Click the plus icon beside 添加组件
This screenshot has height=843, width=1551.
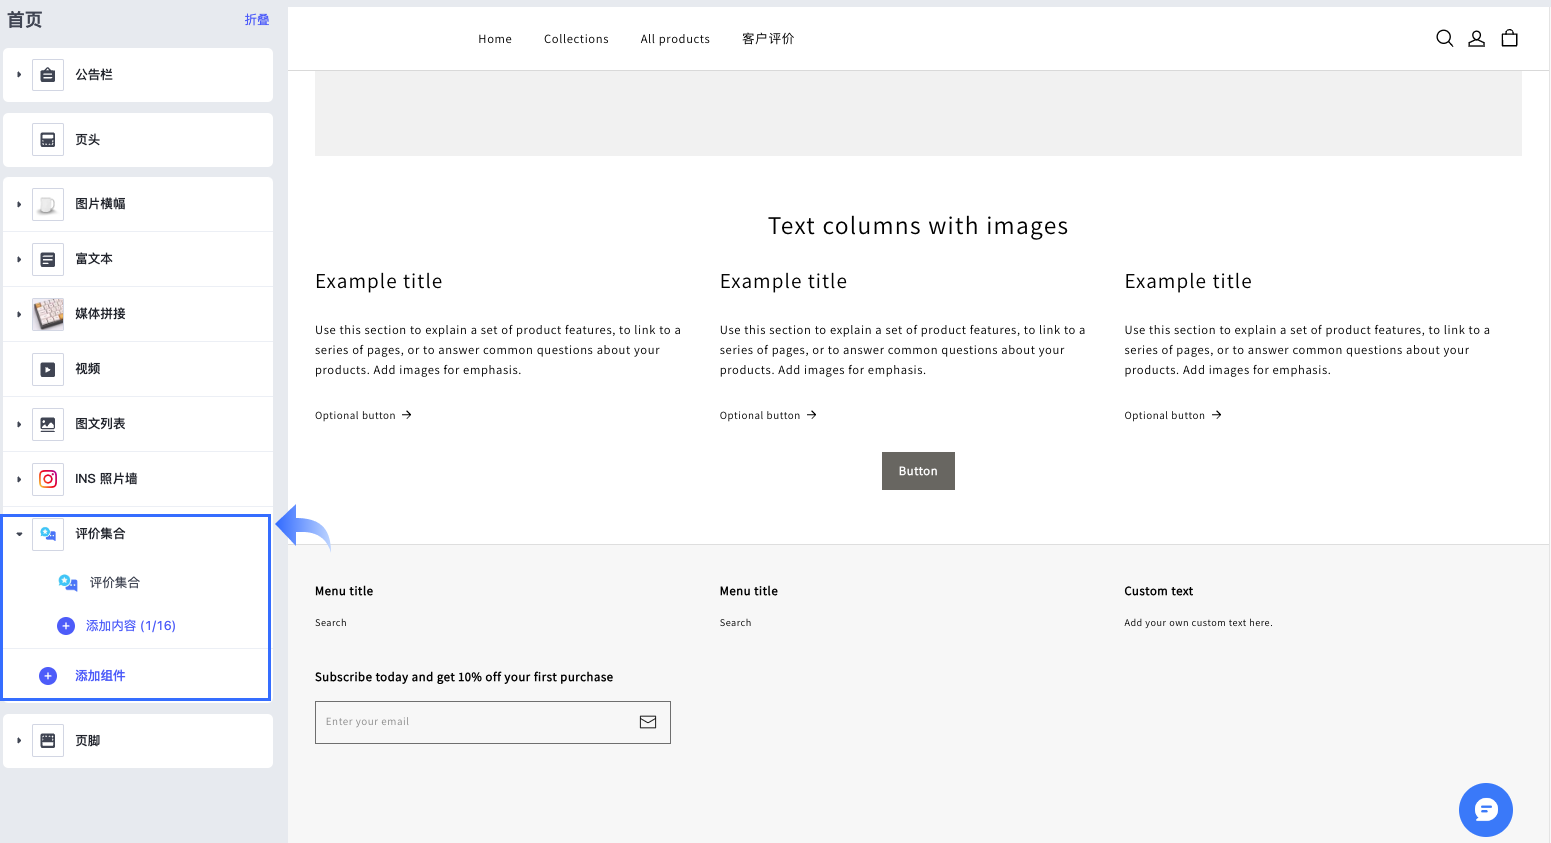click(48, 676)
